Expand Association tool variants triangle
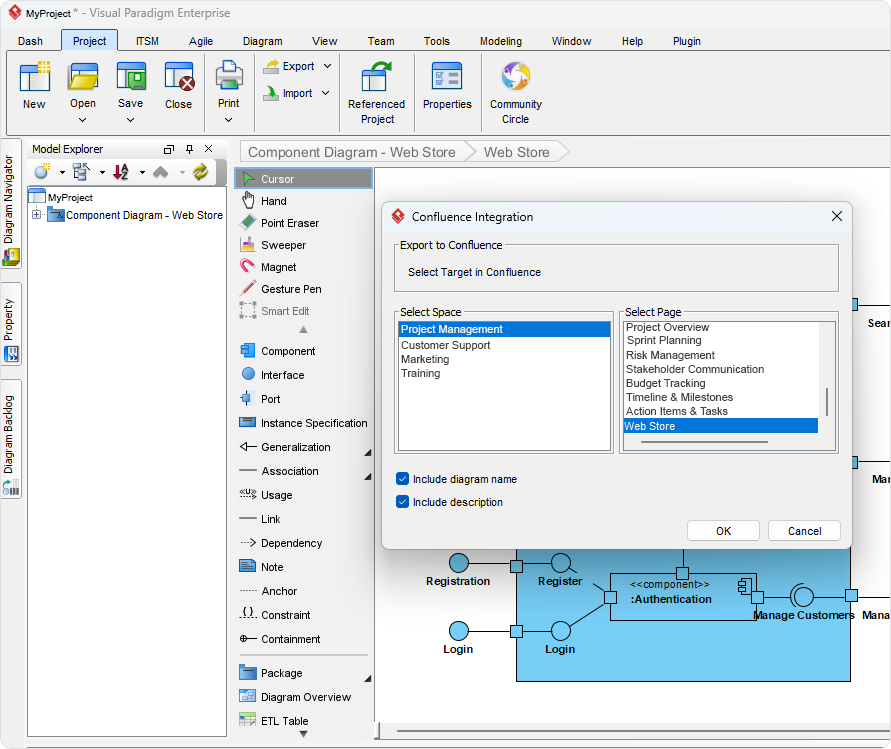The image size is (891, 749). 368,476
